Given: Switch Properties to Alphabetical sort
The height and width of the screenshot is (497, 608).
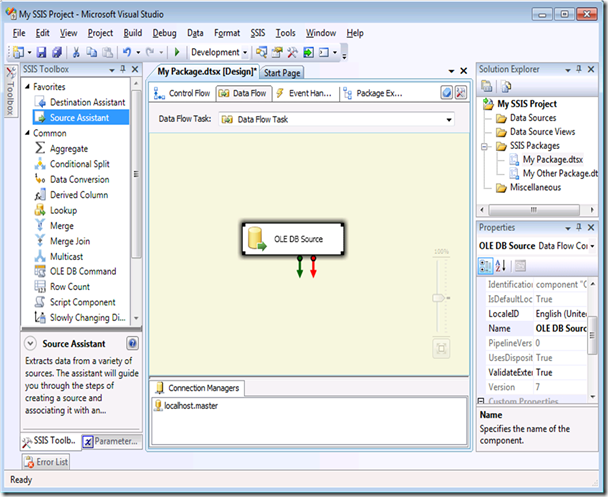Looking at the screenshot, I should click(501, 266).
